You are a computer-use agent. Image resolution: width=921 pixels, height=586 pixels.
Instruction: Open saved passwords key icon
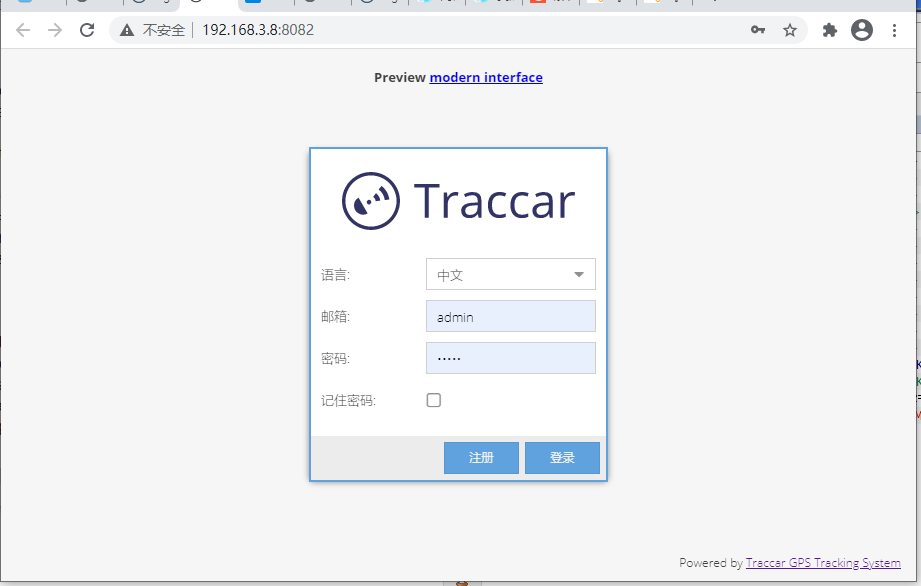tap(758, 30)
